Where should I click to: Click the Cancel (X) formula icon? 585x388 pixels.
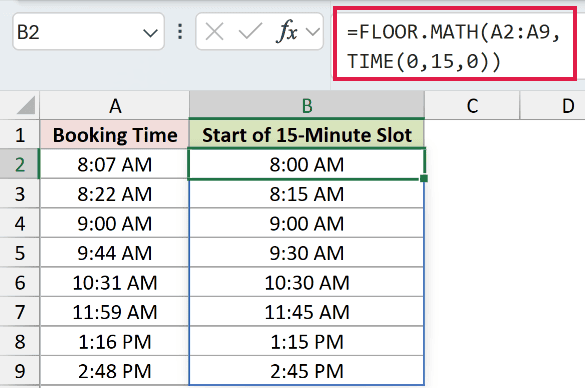[215, 32]
